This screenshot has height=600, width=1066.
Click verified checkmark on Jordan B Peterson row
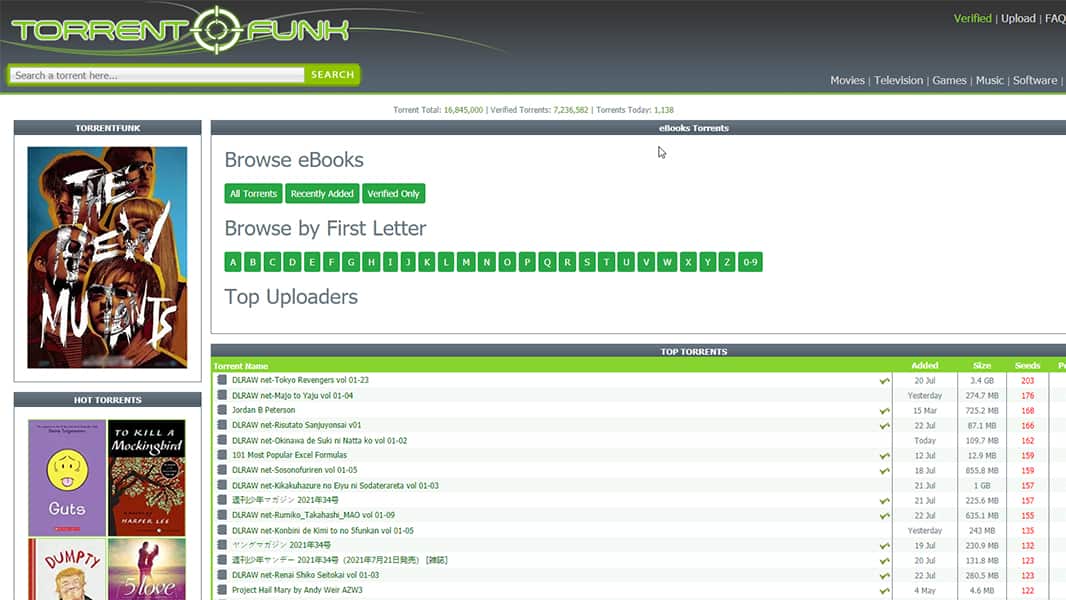point(884,410)
